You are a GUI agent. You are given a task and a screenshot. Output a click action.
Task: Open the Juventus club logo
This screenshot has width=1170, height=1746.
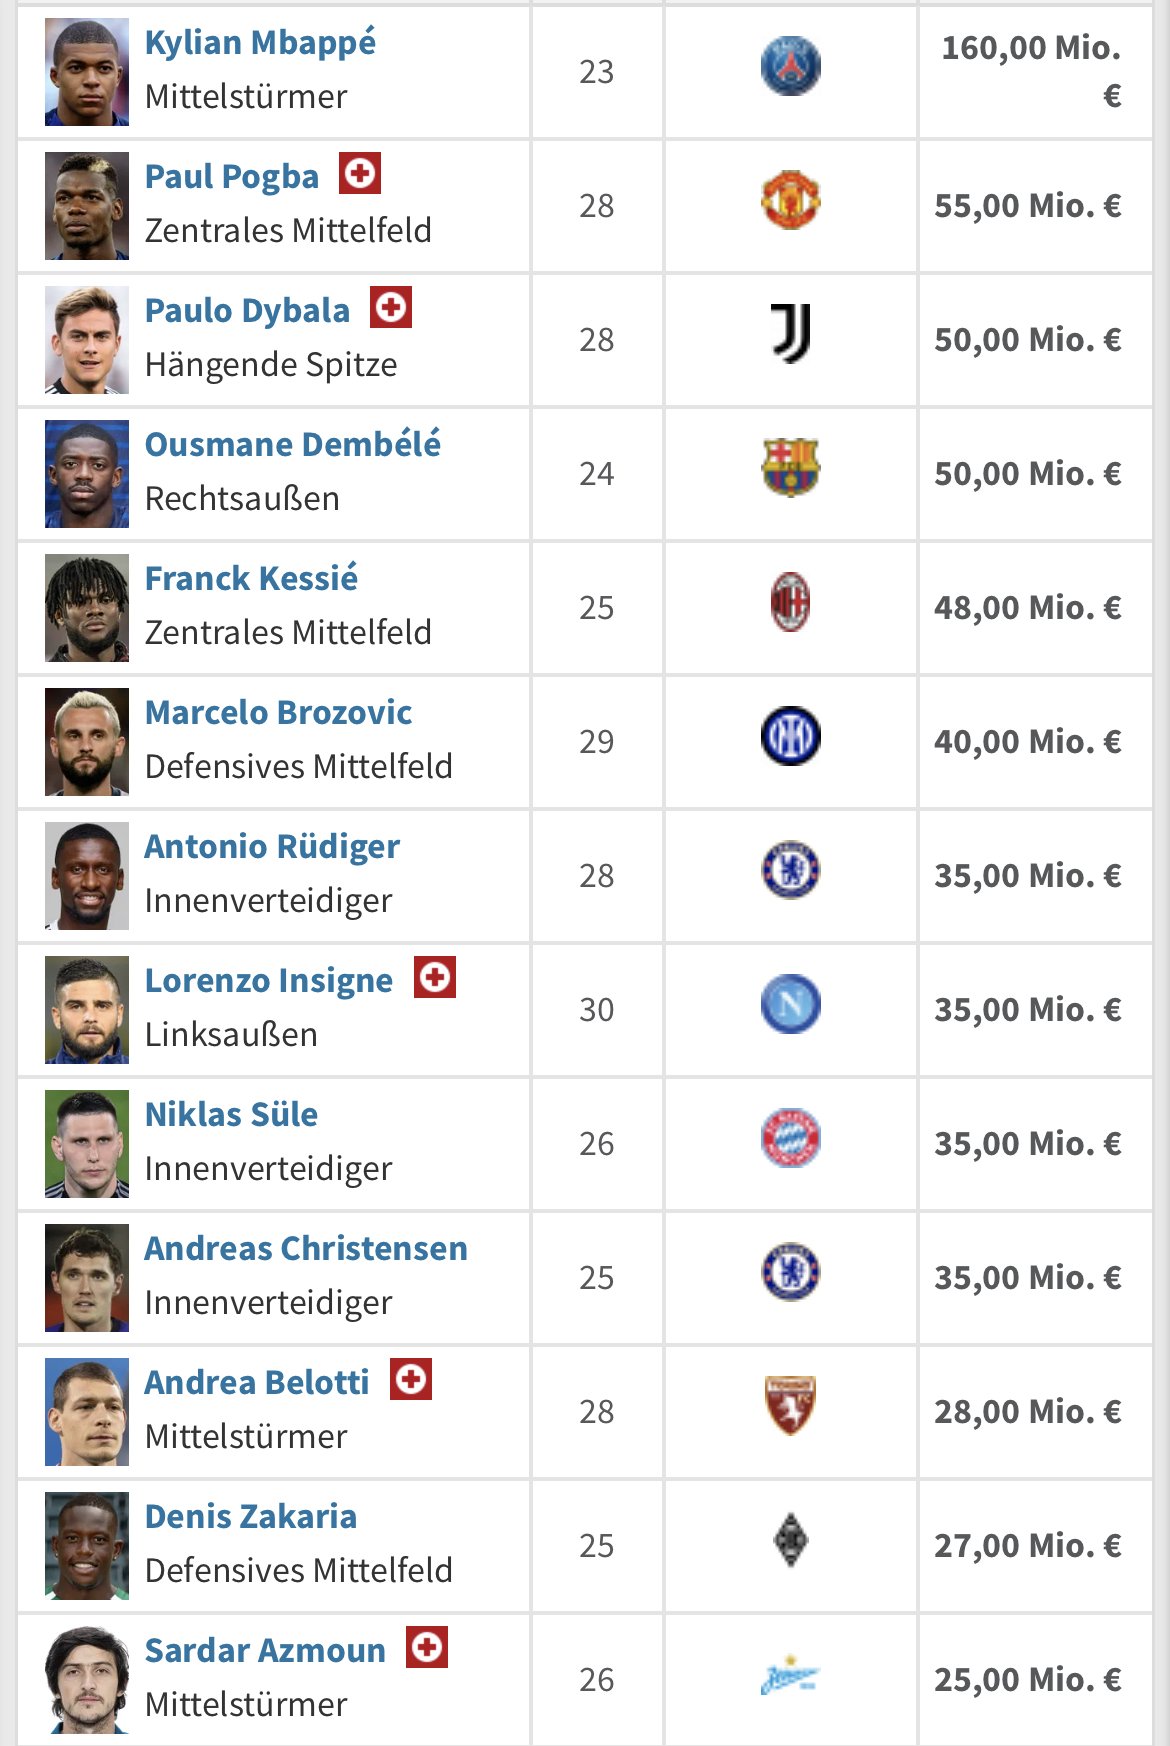tap(790, 334)
